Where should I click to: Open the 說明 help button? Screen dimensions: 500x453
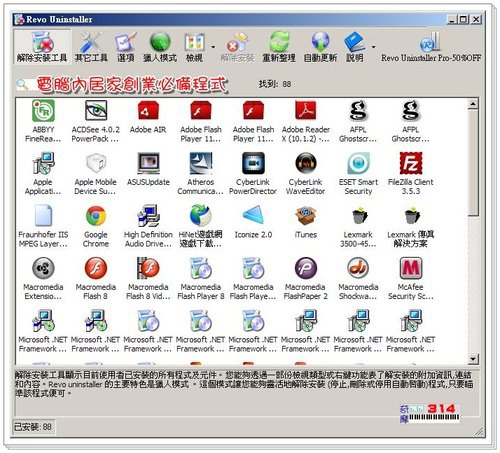coord(354,47)
